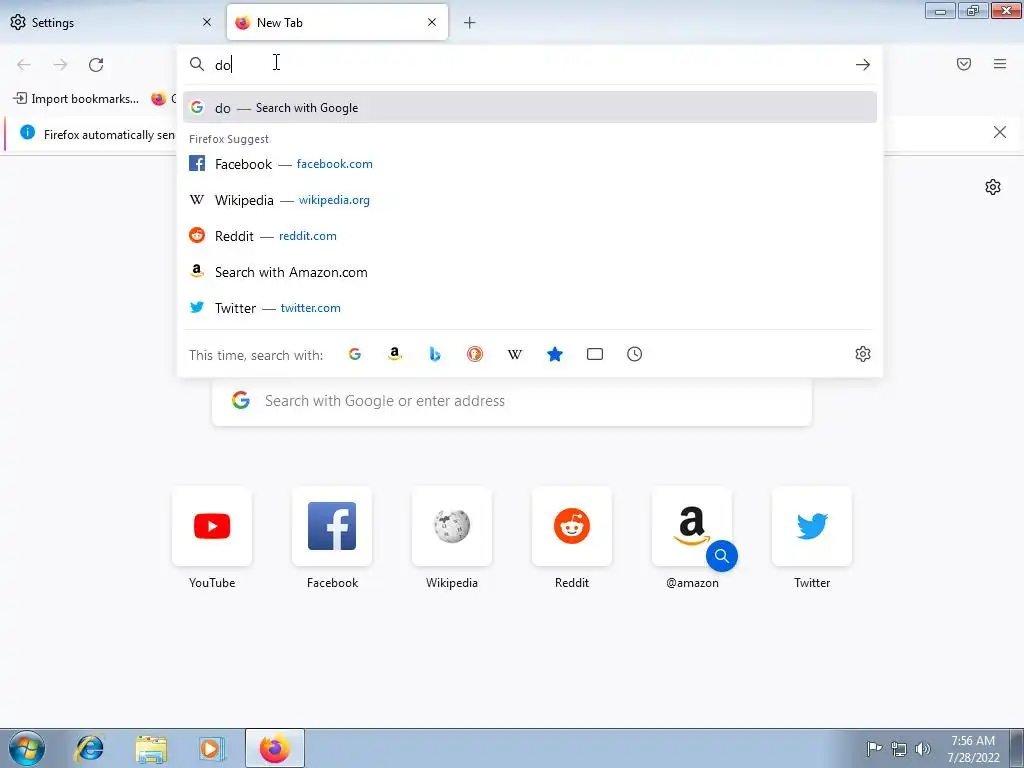Image resolution: width=1024 pixels, height=768 pixels.
Task: Click the Firefox info icon in notification bar
Action: coord(27,133)
